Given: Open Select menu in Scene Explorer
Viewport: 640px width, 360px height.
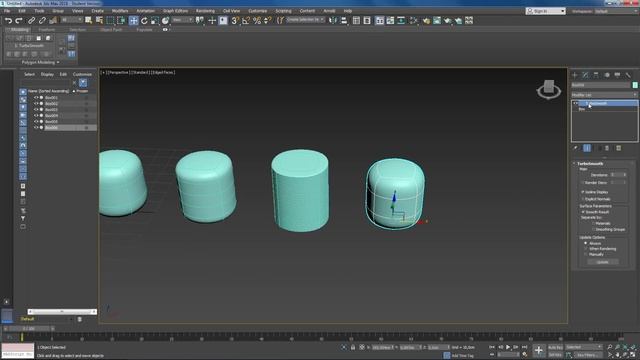Looking at the screenshot, I should [x=29, y=74].
